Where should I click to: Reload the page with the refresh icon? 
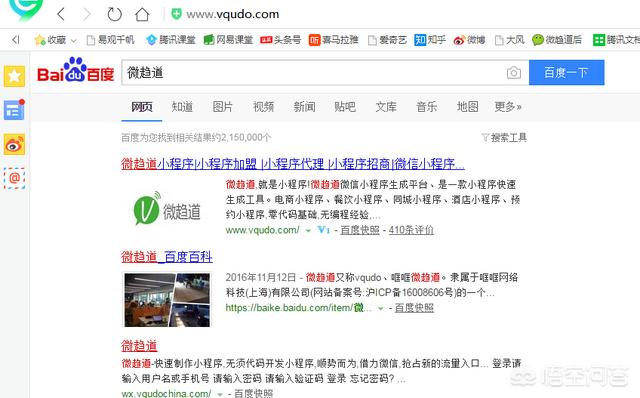click(114, 14)
